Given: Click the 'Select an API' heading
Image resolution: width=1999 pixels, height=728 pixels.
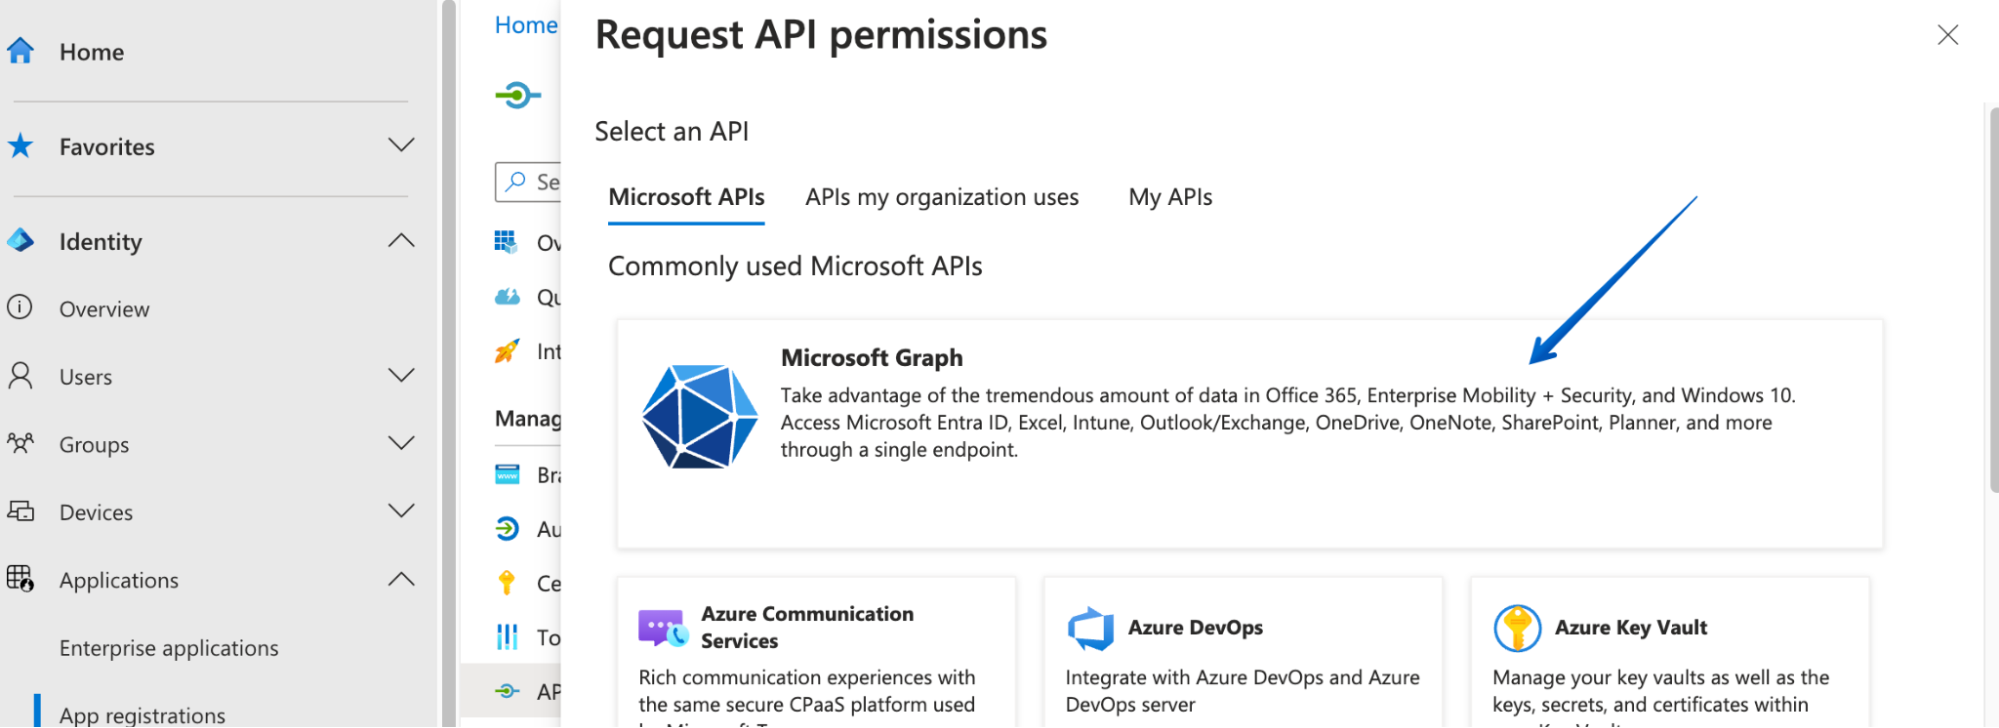Looking at the screenshot, I should (x=671, y=131).
